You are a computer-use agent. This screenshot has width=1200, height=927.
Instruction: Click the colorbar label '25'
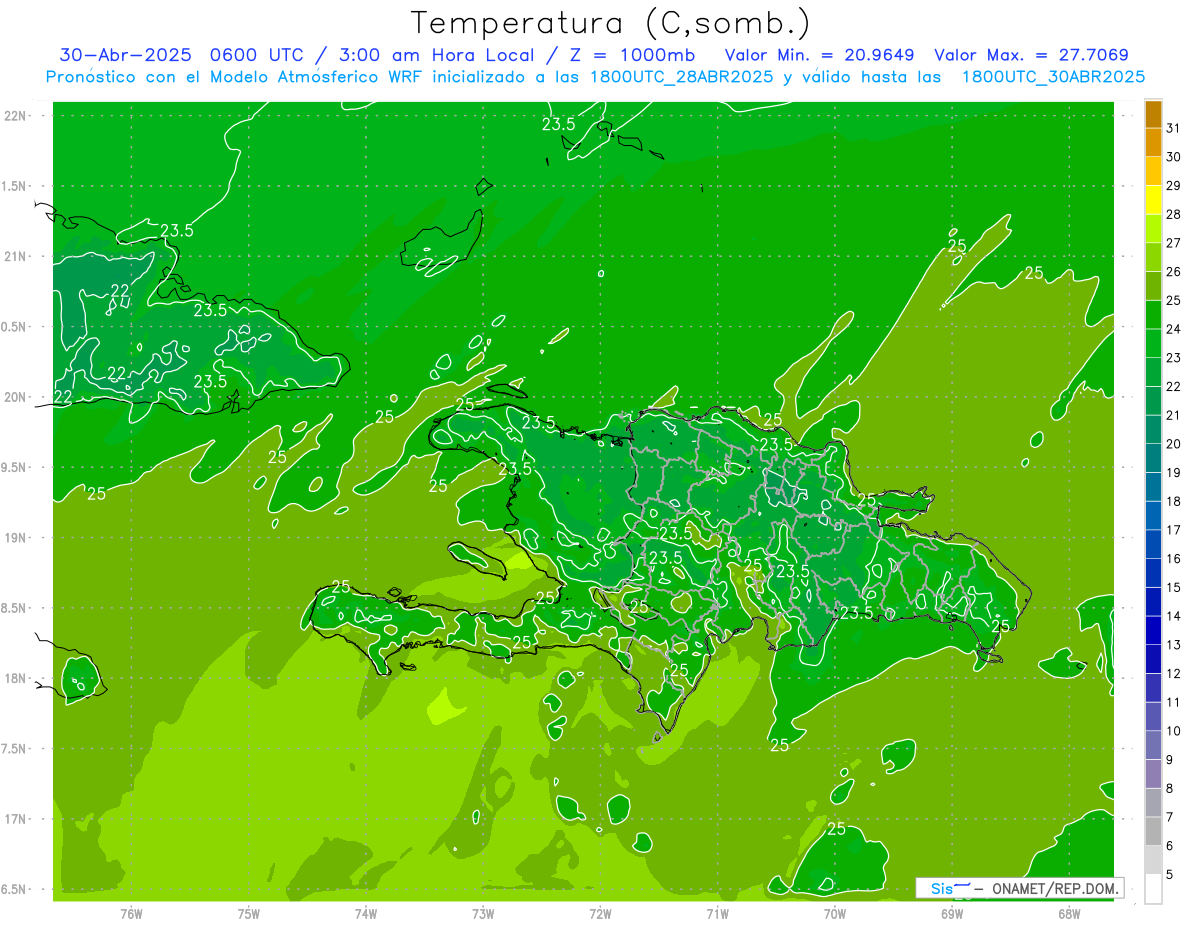tap(1173, 300)
